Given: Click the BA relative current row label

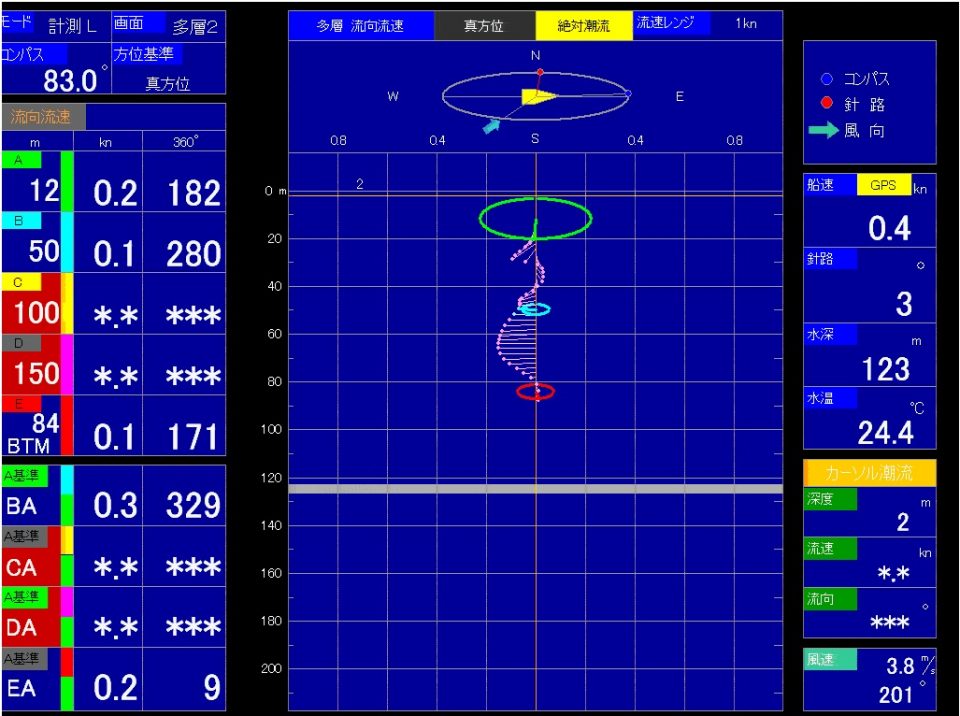Looking at the screenshot, I should 21,506.
